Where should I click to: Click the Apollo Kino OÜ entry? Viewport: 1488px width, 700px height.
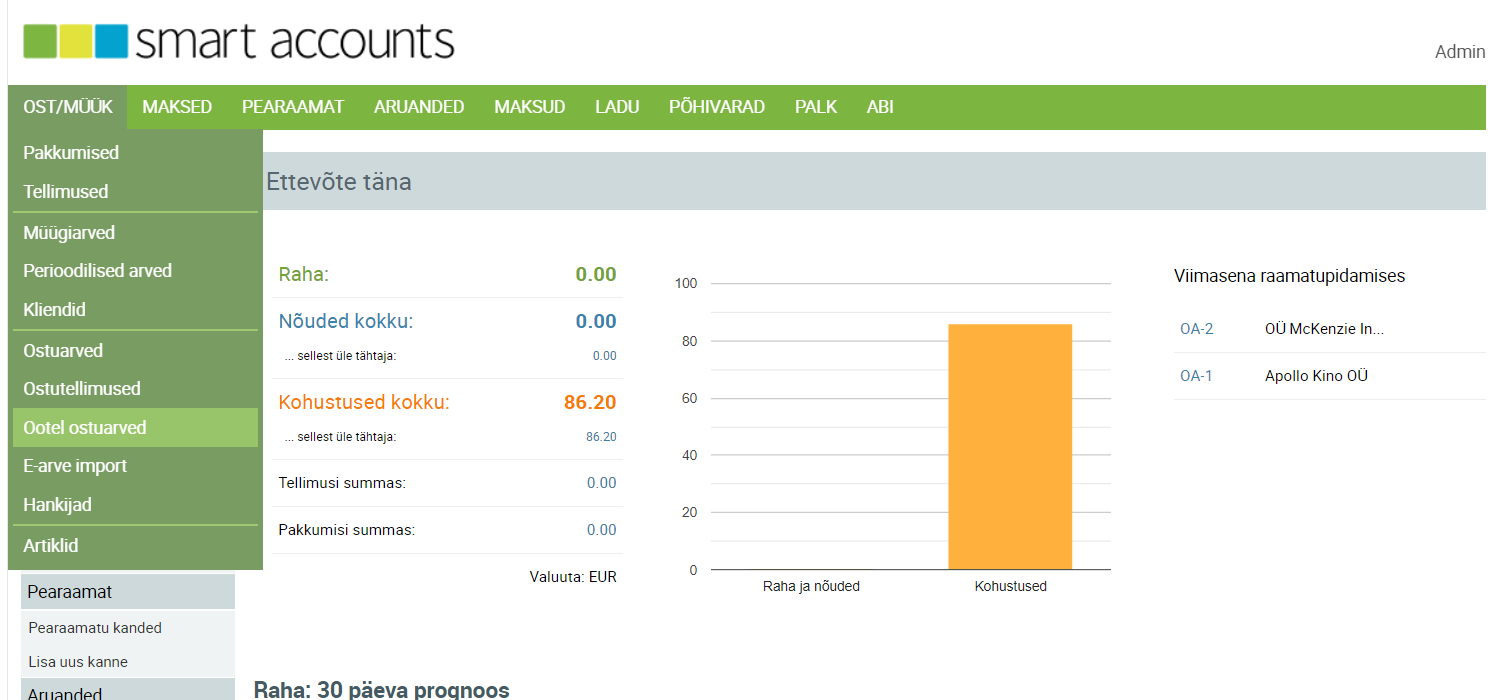pyautogui.click(x=1316, y=376)
